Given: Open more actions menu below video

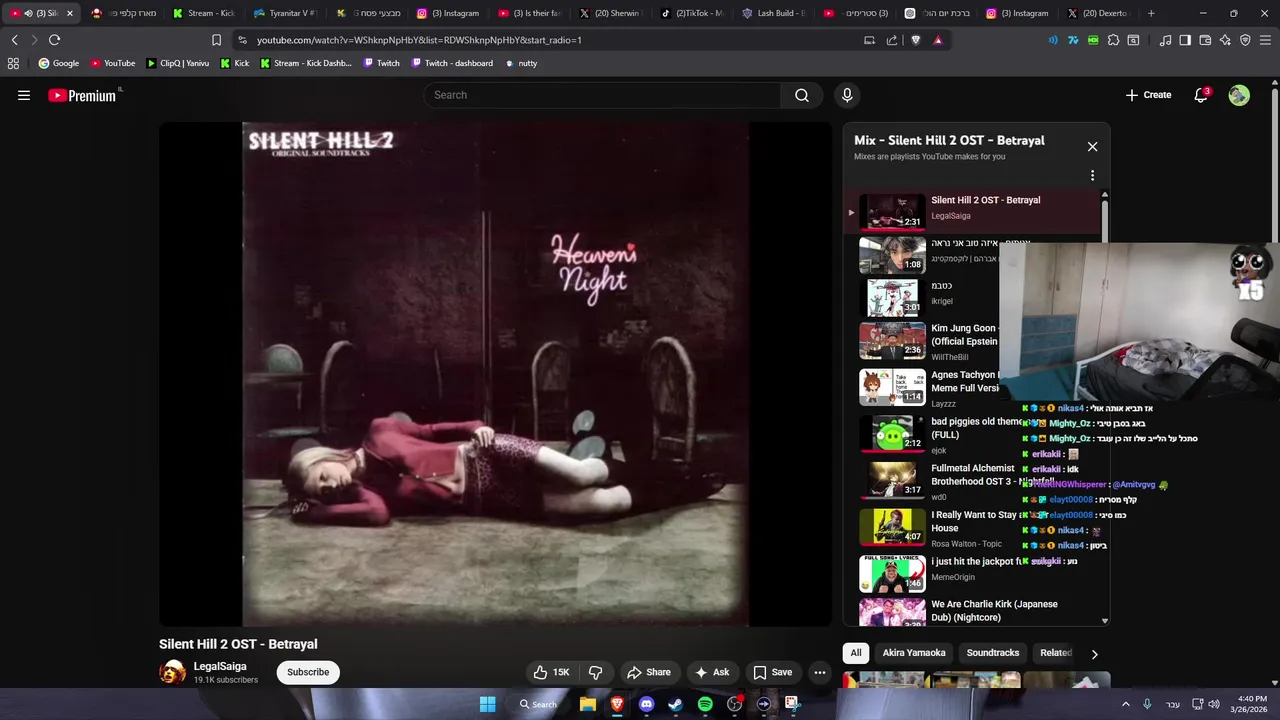Looking at the screenshot, I should [820, 672].
